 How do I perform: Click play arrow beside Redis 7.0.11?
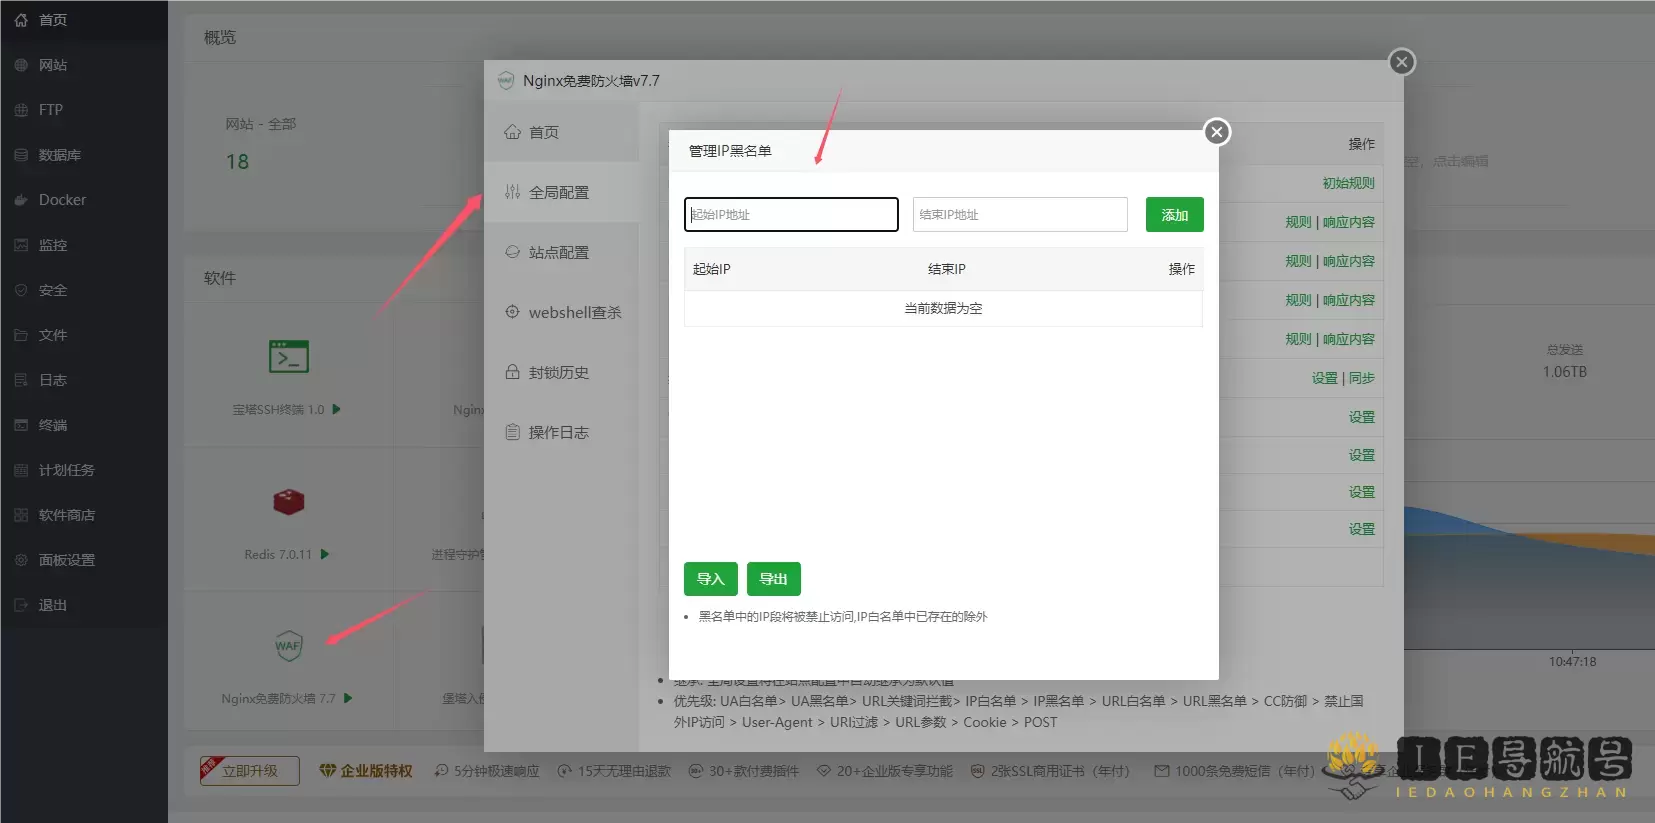click(x=325, y=554)
